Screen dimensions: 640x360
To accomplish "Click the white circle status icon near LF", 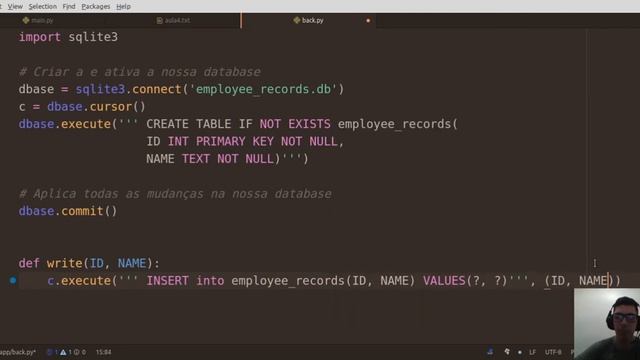I will tap(520, 352).
